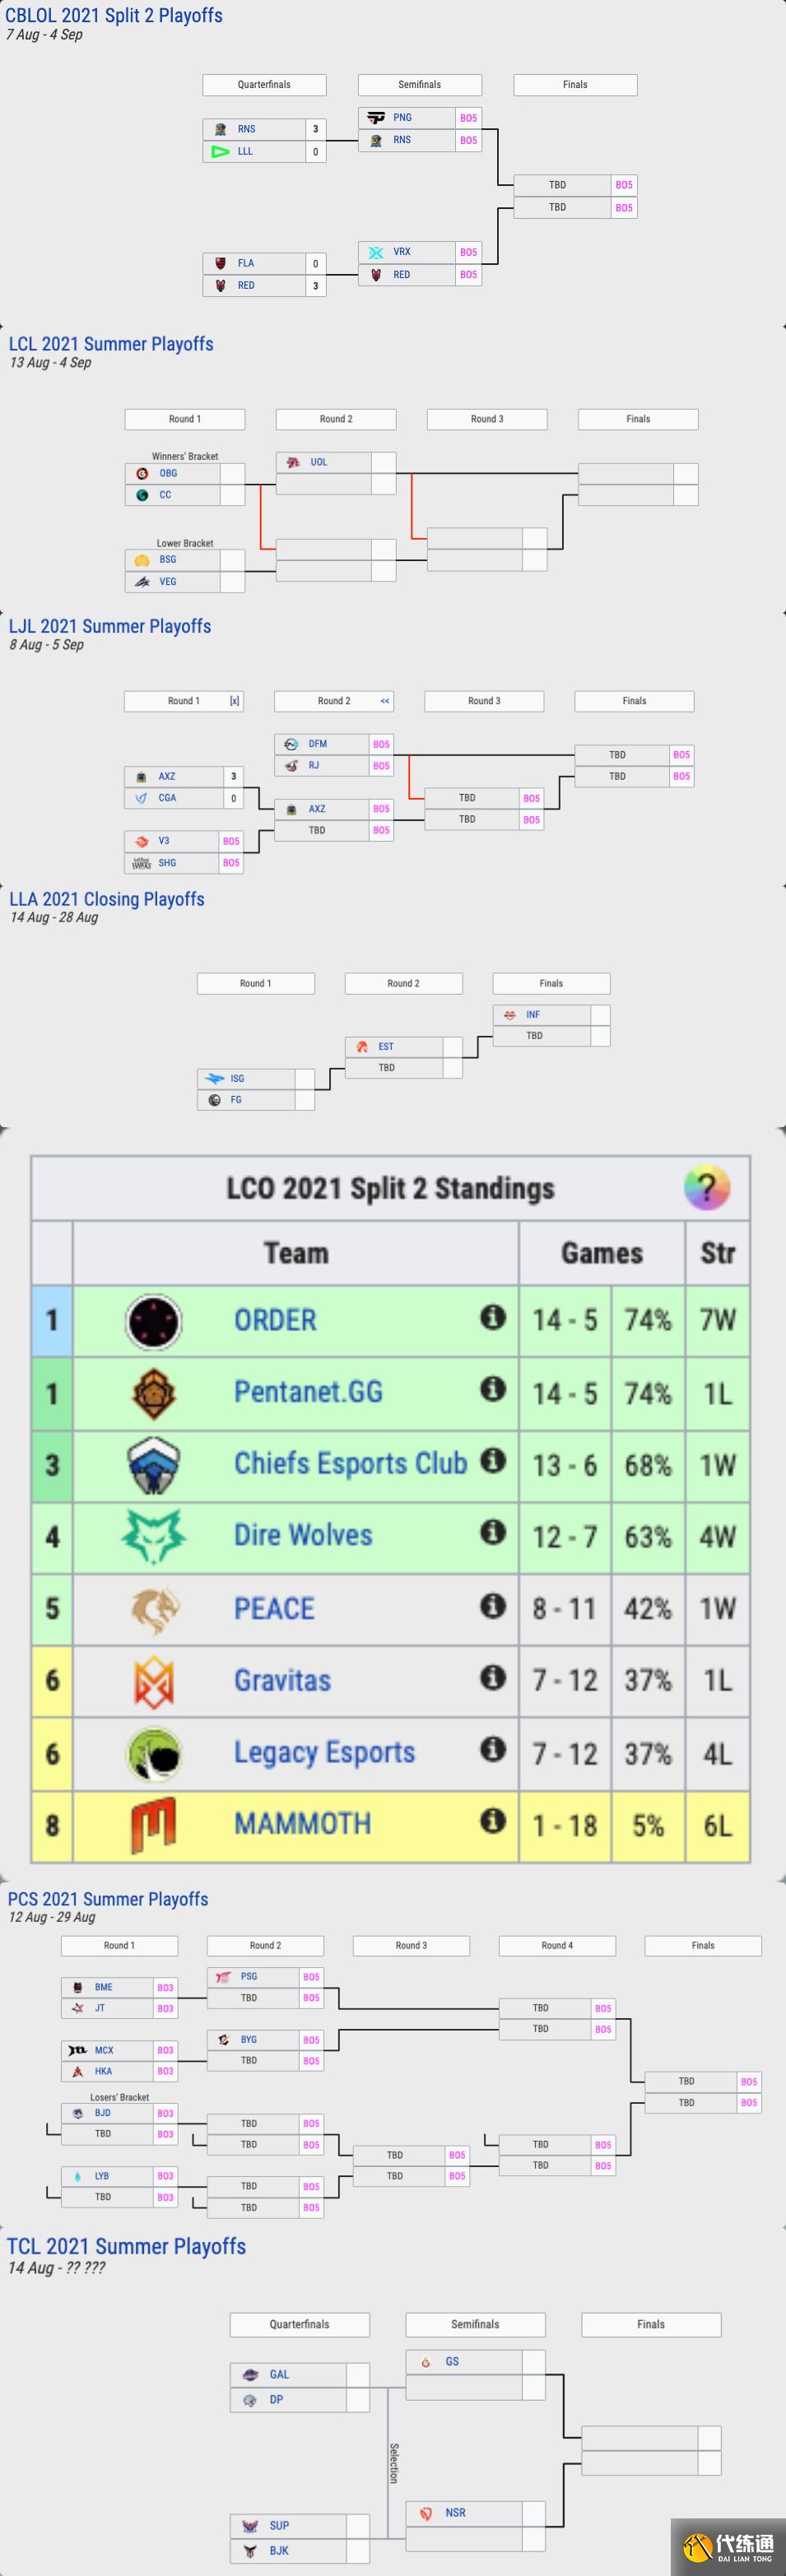Click the UOL team in LCL Round 2
This screenshot has width=786, height=2576.
click(318, 462)
